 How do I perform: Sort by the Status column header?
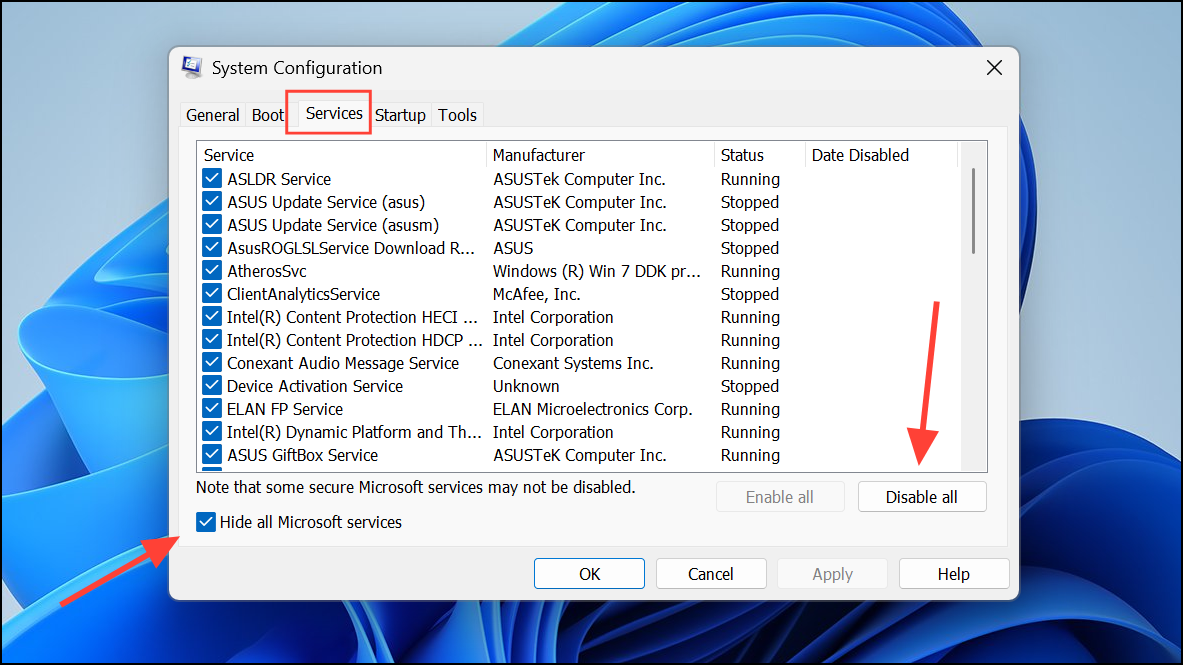(760, 155)
